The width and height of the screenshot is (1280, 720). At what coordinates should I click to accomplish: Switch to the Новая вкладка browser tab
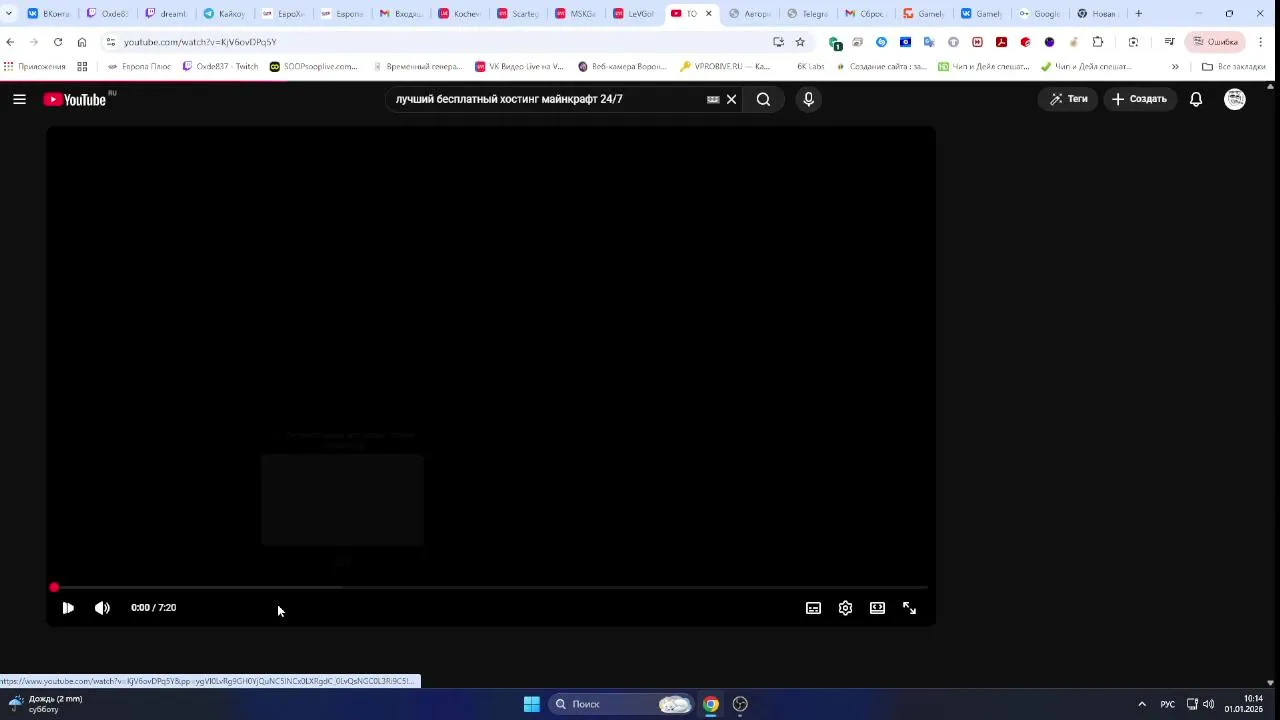pyautogui.click(x=1097, y=14)
